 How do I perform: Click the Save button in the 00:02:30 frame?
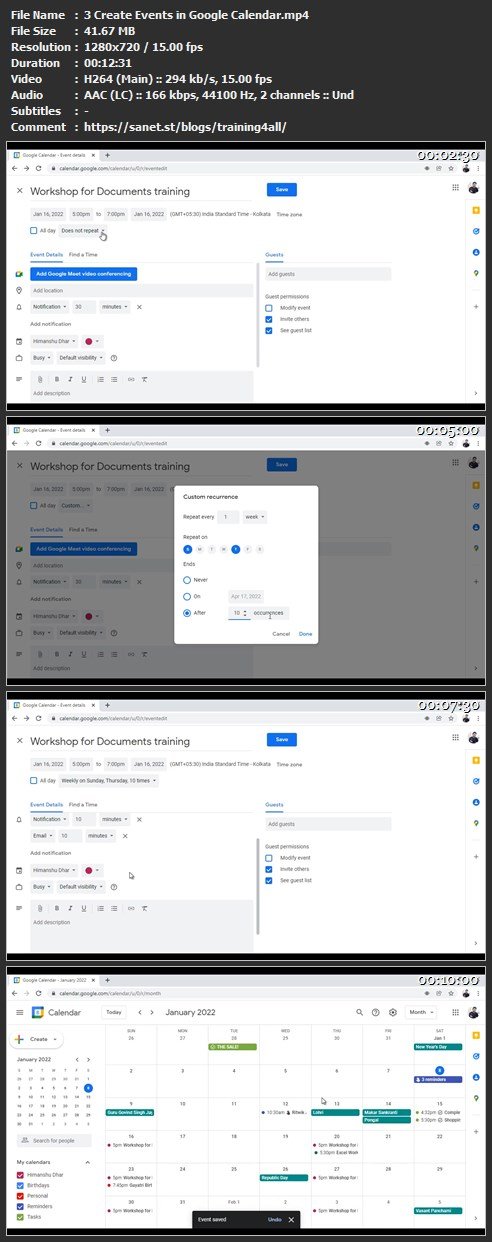(282, 189)
